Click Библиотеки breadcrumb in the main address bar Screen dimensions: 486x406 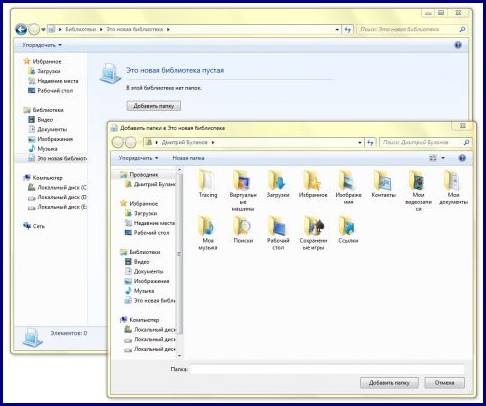point(80,29)
